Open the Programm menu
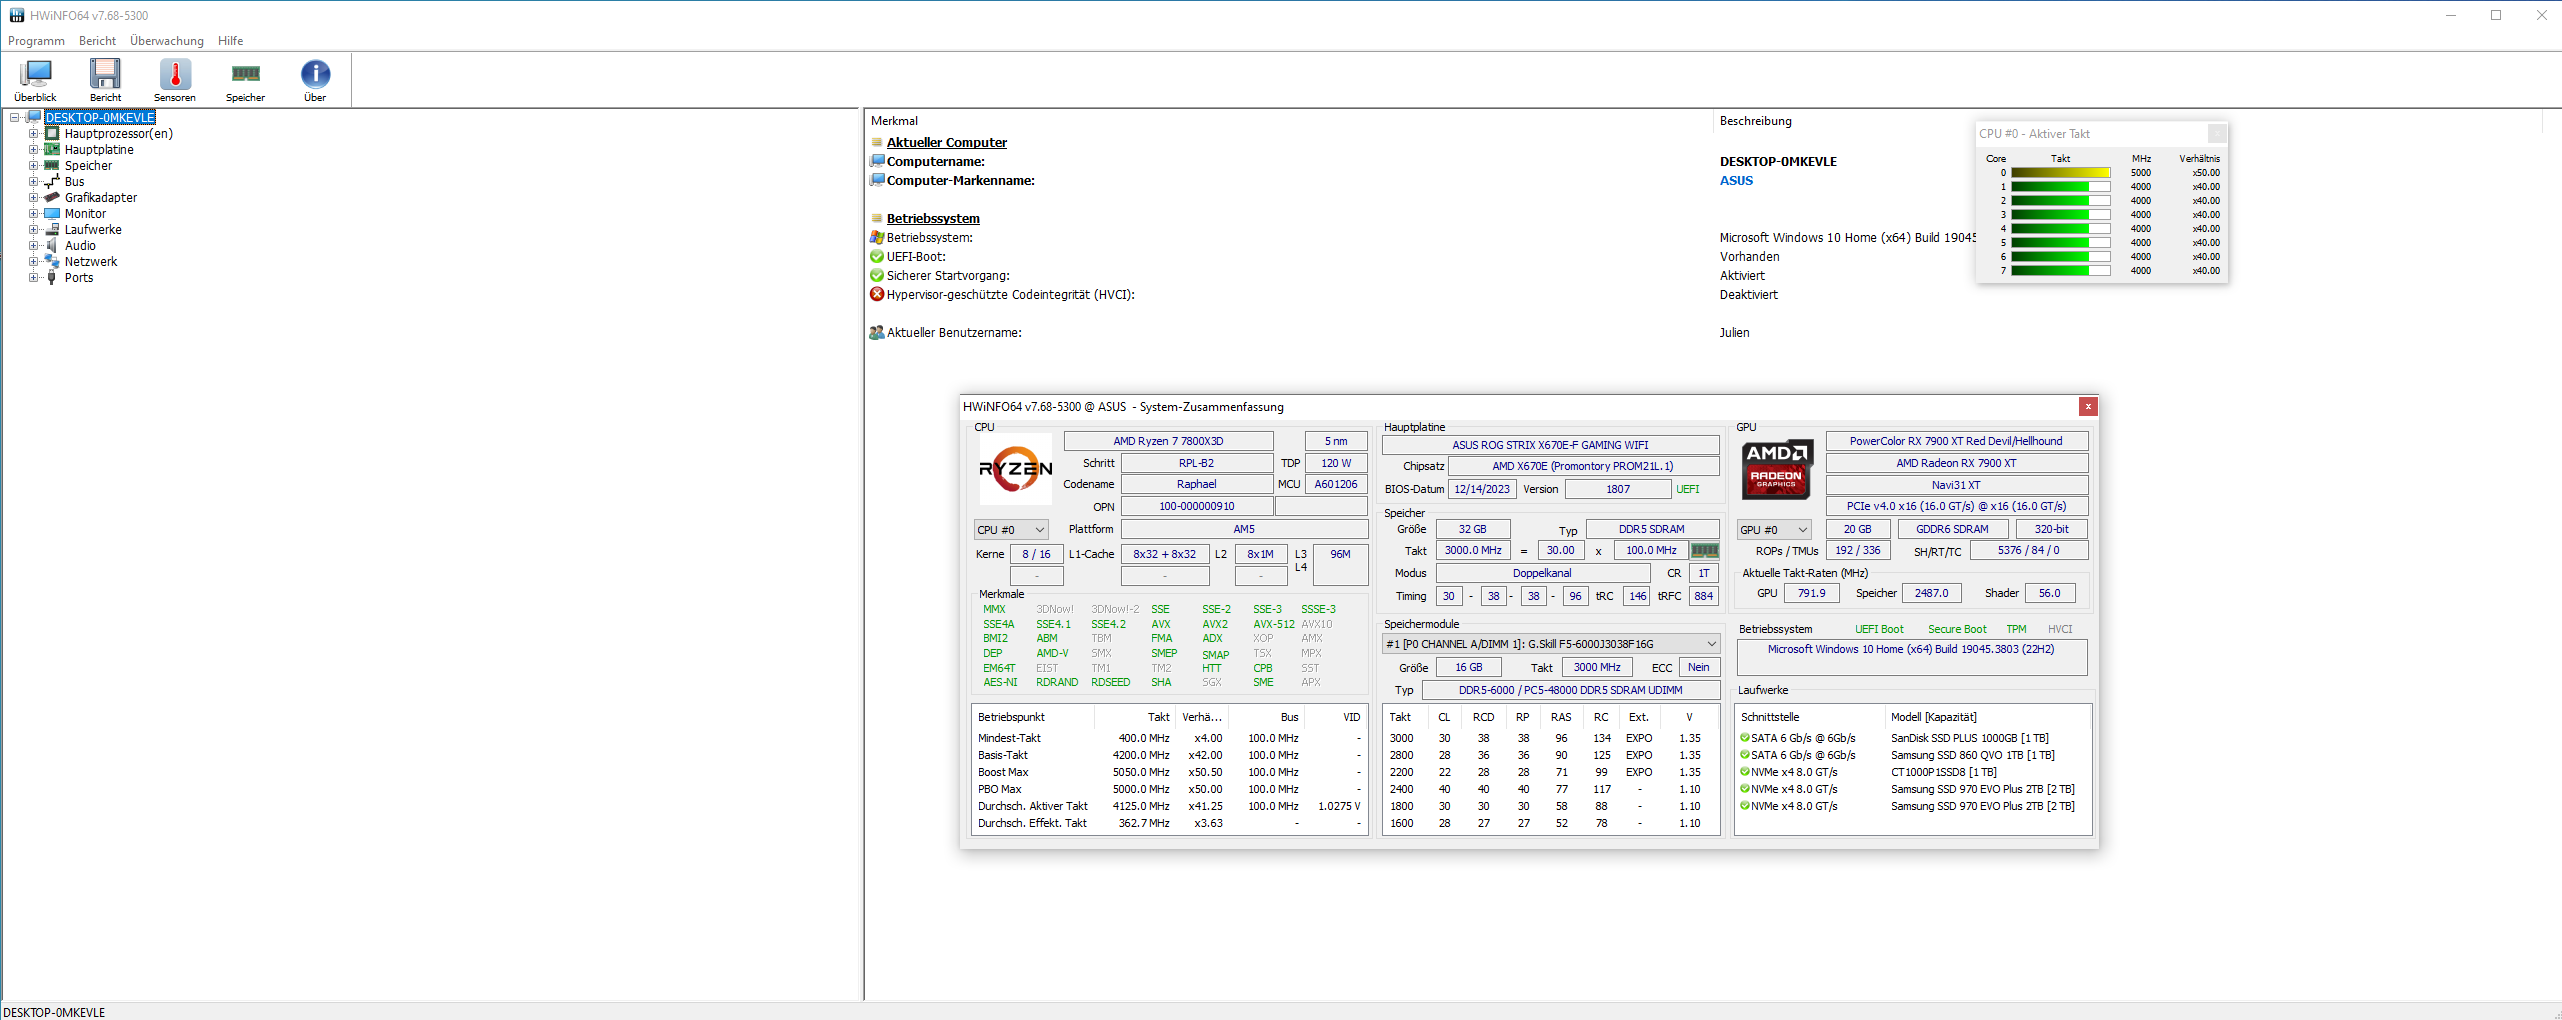 pyautogui.click(x=36, y=41)
